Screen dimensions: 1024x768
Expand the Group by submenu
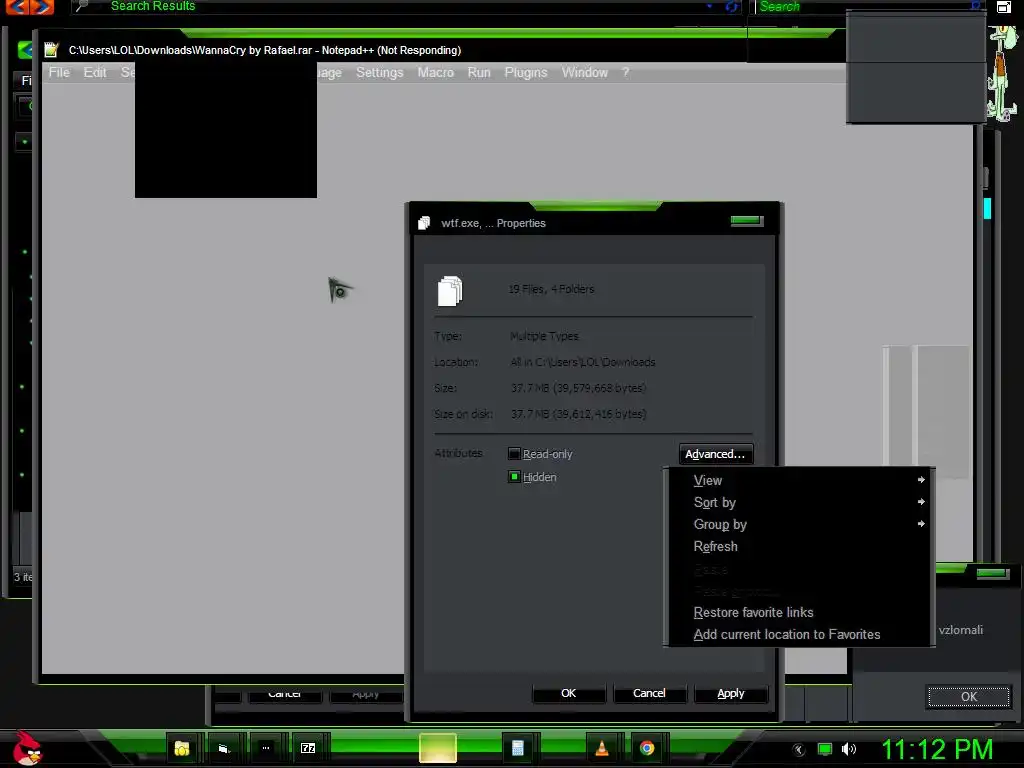coord(800,524)
